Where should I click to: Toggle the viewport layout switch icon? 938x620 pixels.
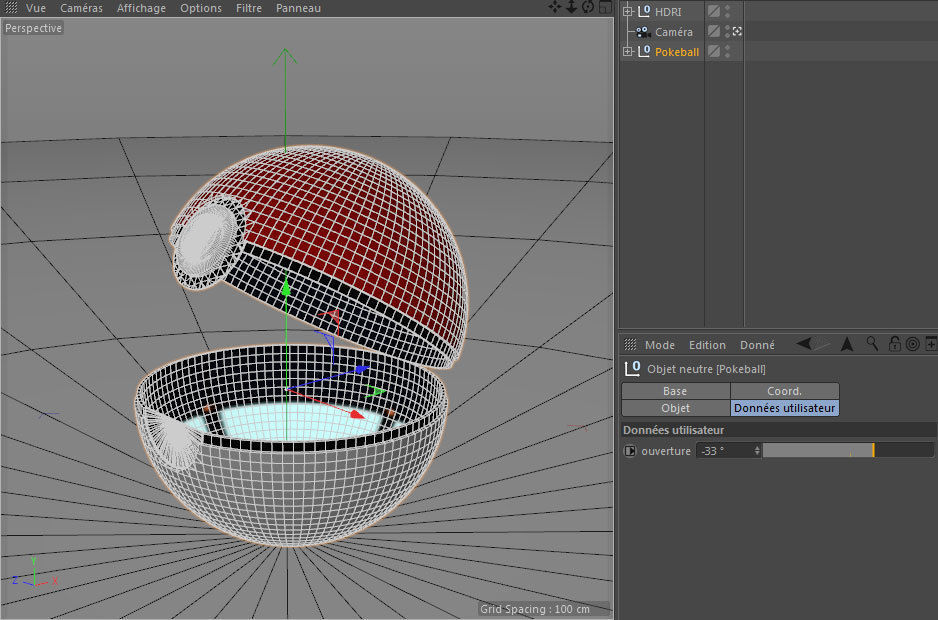(x=605, y=7)
